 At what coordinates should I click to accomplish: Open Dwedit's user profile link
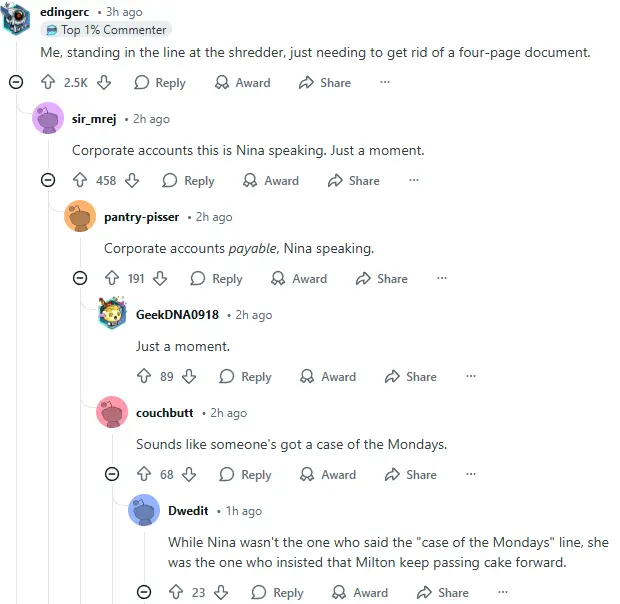coord(188,511)
